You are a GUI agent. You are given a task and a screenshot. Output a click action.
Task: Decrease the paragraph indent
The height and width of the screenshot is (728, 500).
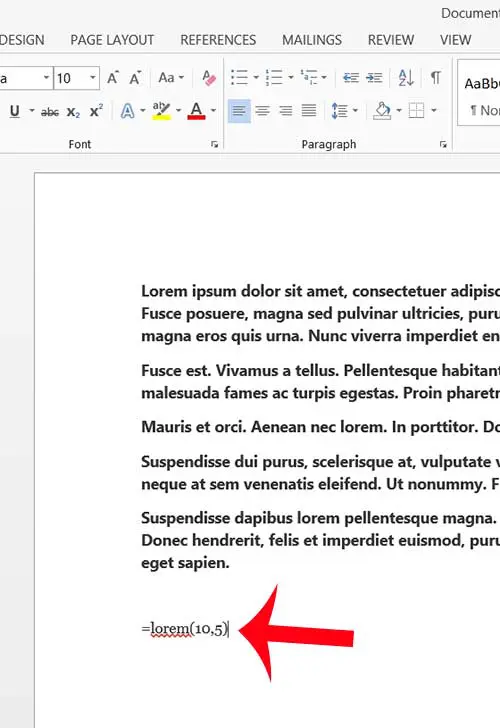351,78
